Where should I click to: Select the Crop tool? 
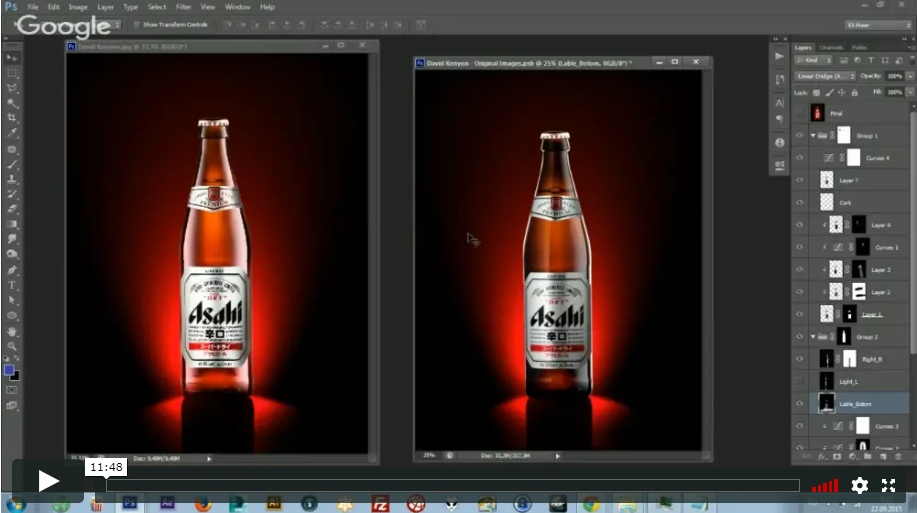coord(12,118)
